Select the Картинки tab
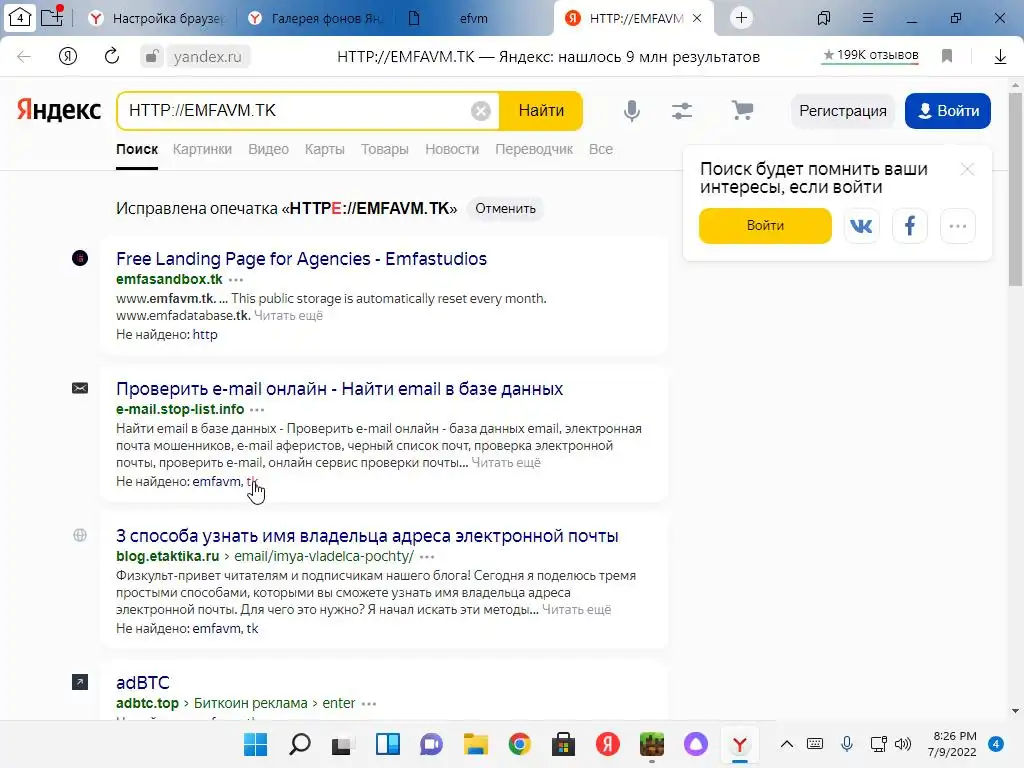 tap(202, 150)
